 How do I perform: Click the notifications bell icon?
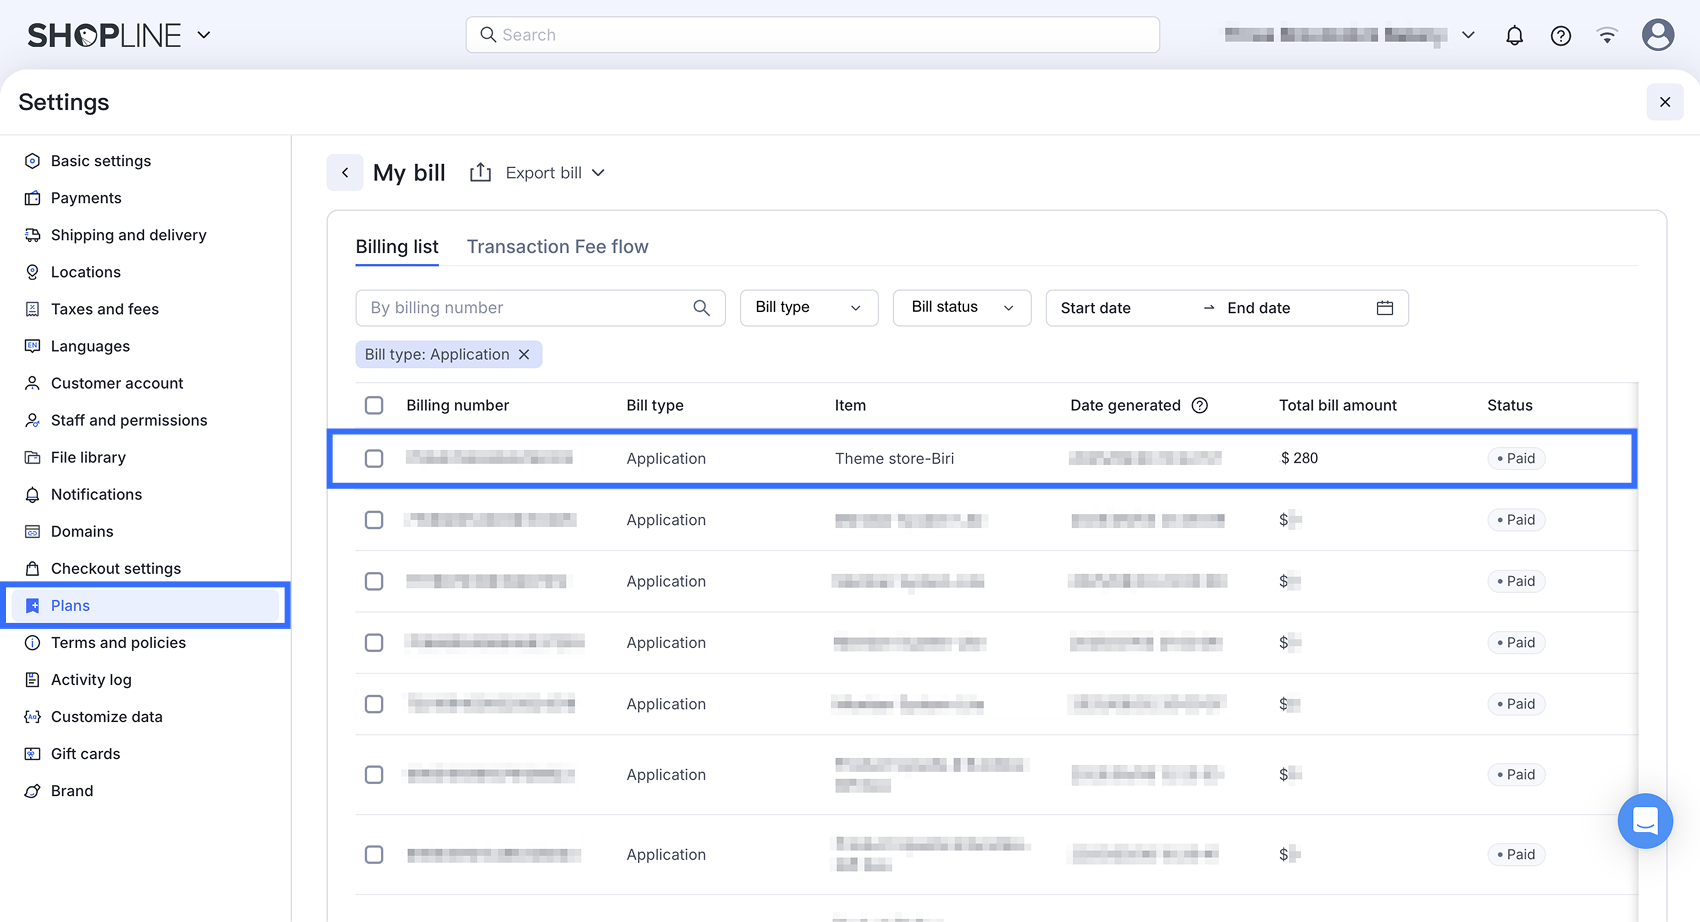click(1514, 36)
